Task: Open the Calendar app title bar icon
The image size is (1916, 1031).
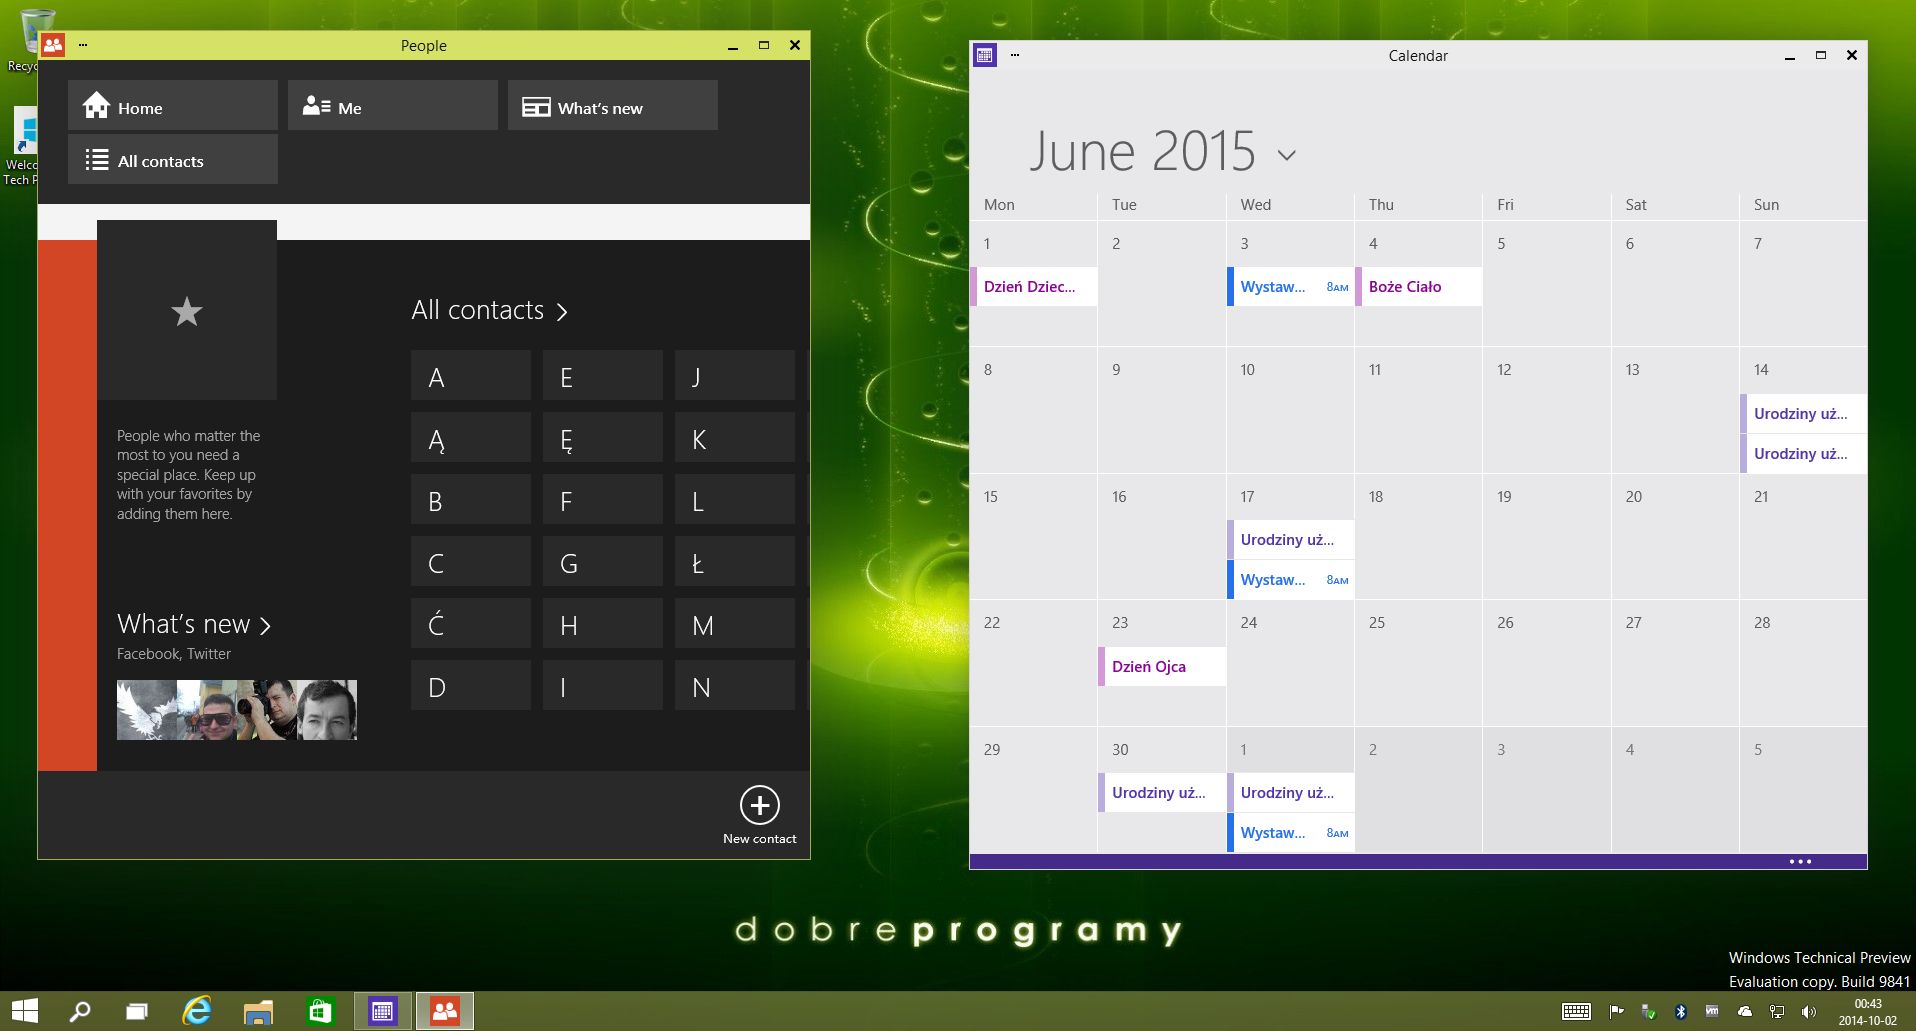Action: pos(985,55)
